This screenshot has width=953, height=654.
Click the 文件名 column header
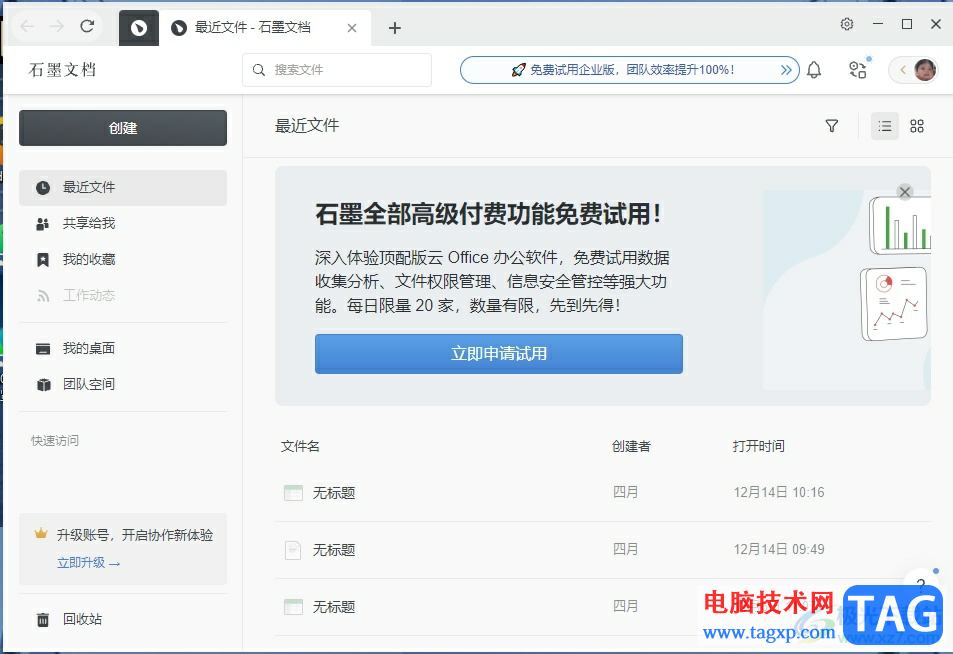300,447
